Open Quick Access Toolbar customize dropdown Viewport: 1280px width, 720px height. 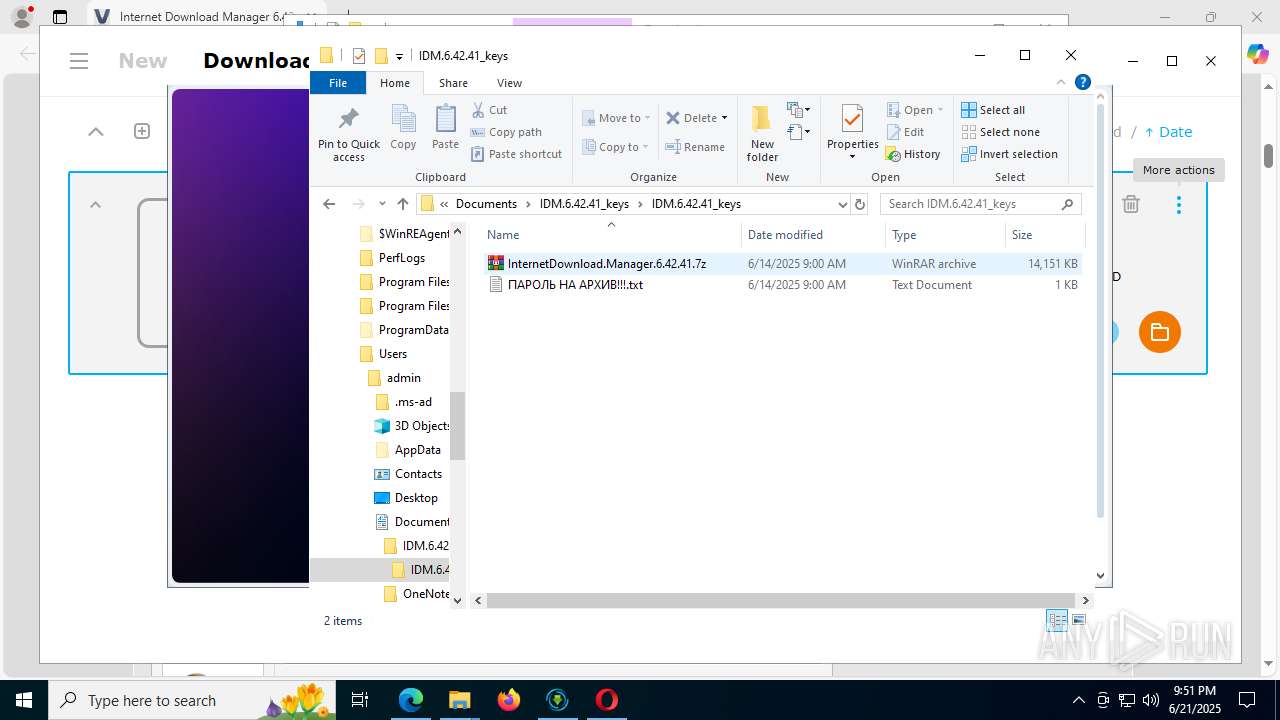point(399,56)
